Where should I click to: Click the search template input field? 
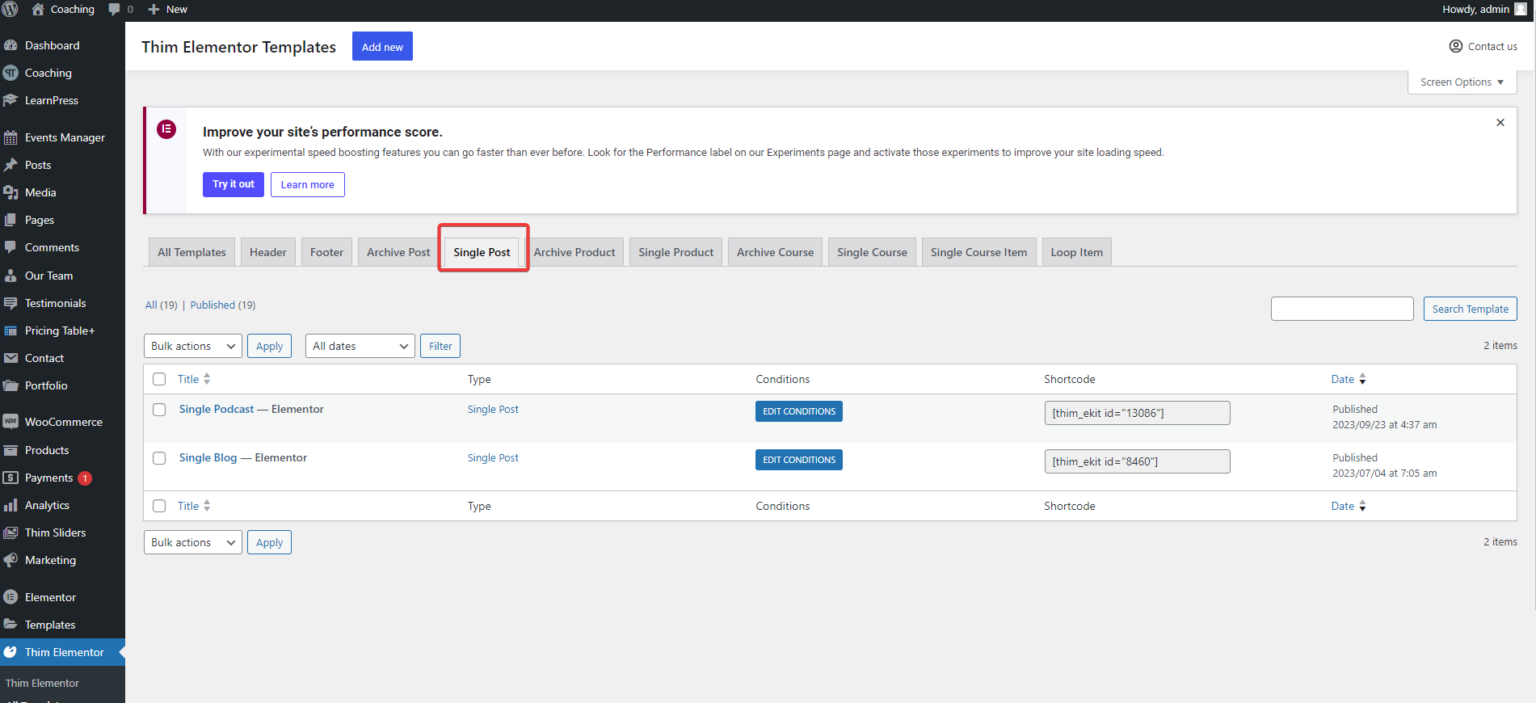click(x=1342, y=309)
